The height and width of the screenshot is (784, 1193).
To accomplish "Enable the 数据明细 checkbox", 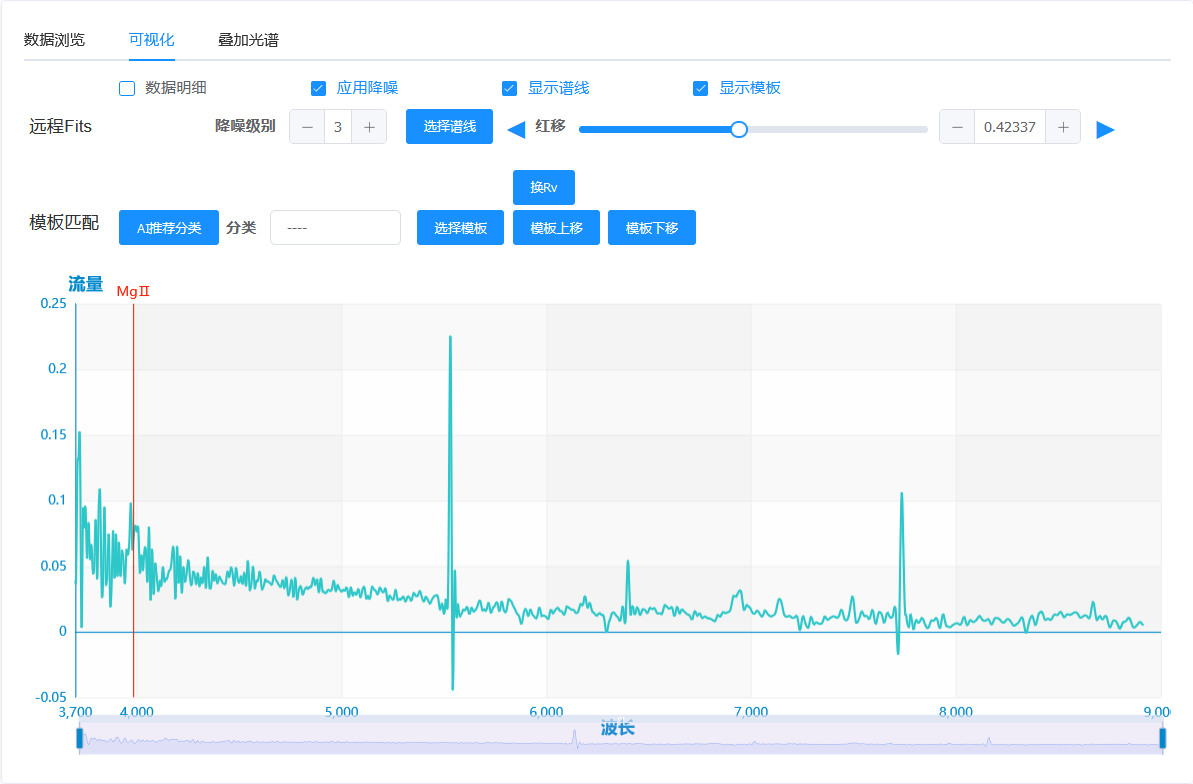I will click(127, 88).
